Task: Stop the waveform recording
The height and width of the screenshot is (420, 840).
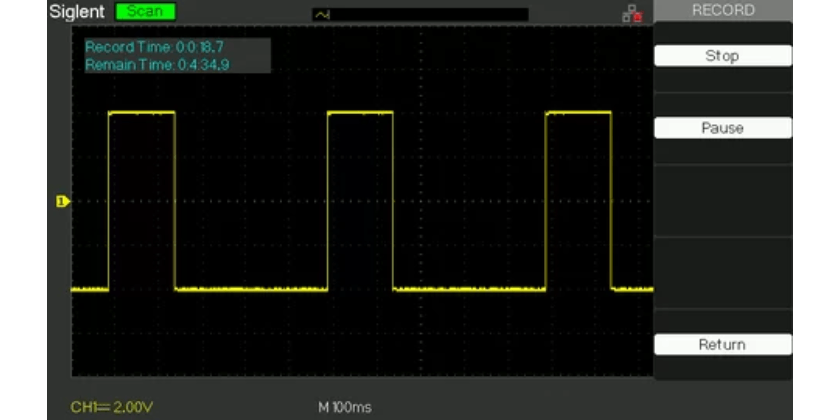Action: (x=722, y=56)
